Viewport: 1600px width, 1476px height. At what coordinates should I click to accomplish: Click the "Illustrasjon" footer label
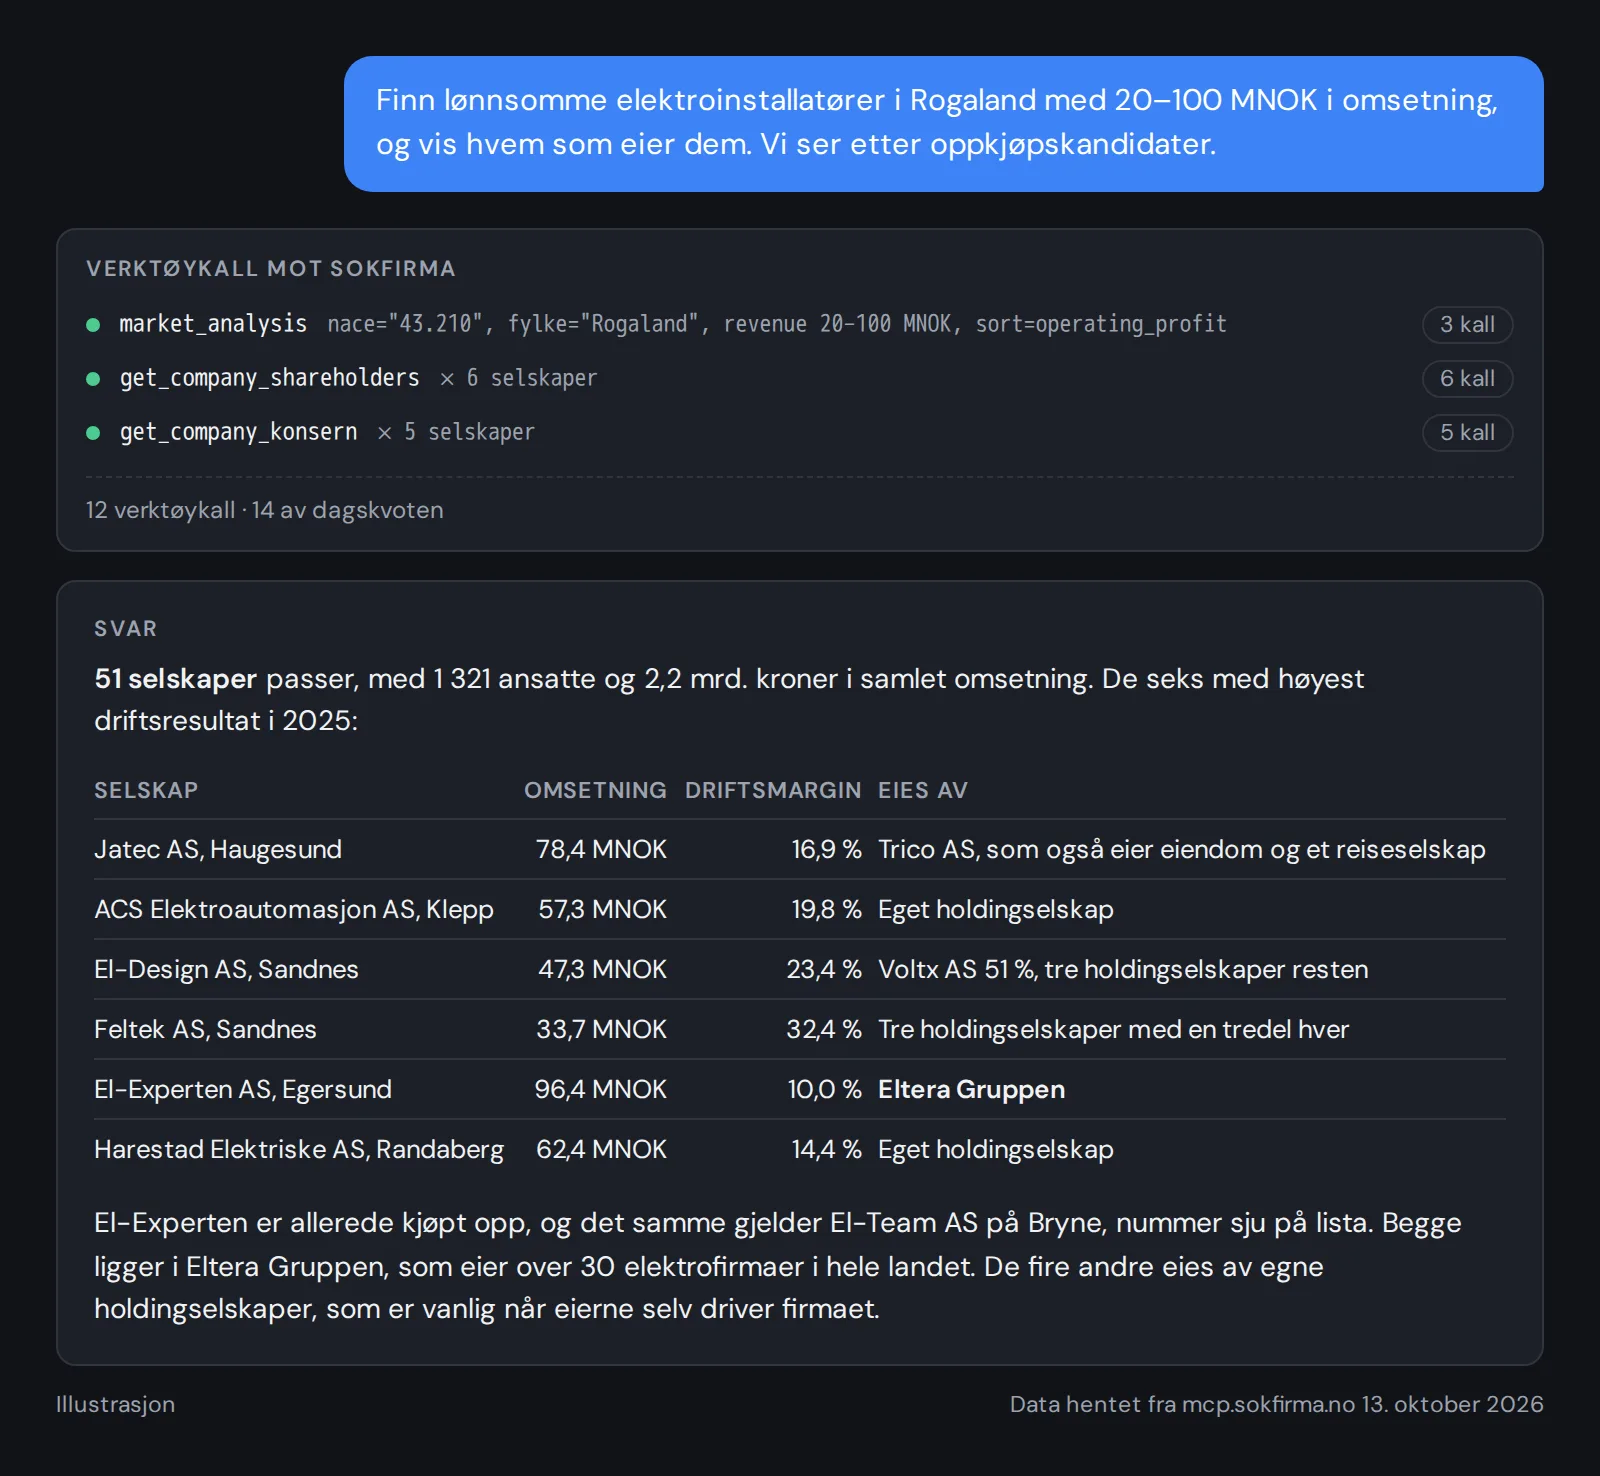pos(115,1404)
